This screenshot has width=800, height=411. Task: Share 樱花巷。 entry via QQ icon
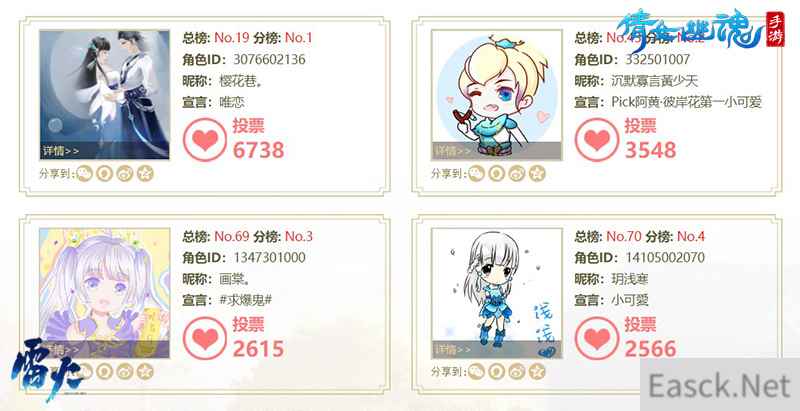(x=105, y=174)
